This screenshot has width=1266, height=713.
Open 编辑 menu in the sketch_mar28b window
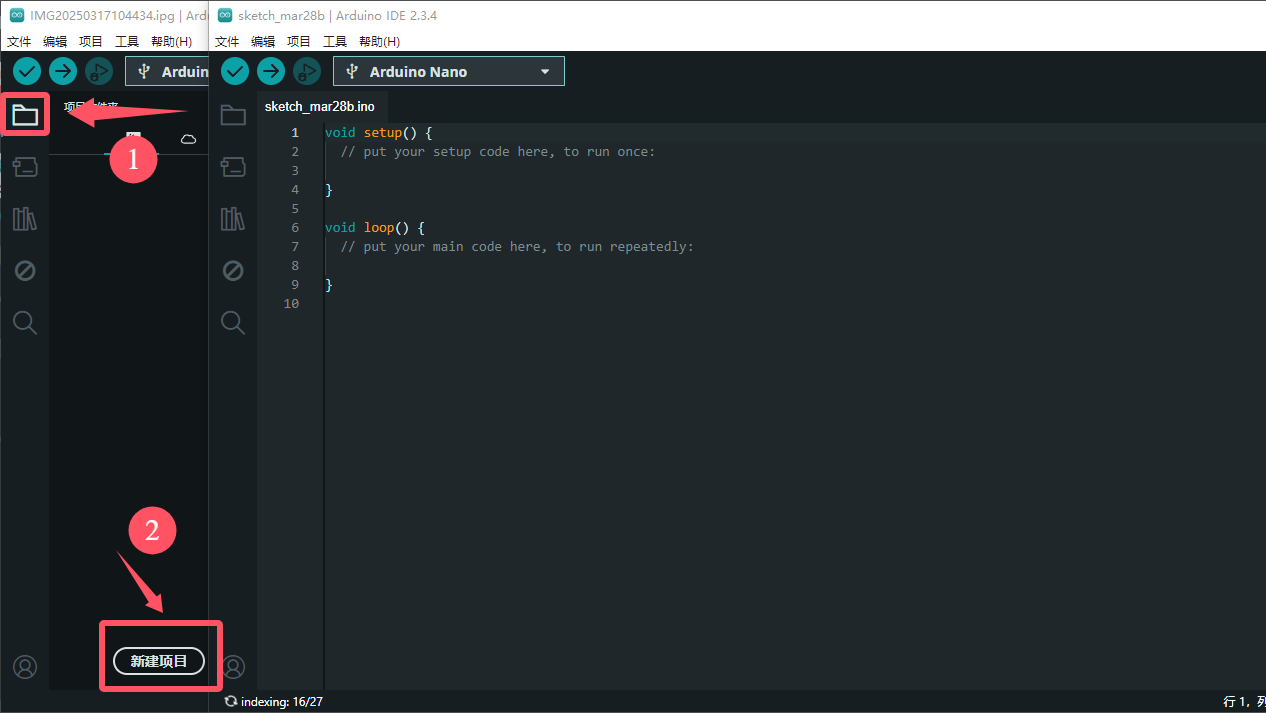263,42
